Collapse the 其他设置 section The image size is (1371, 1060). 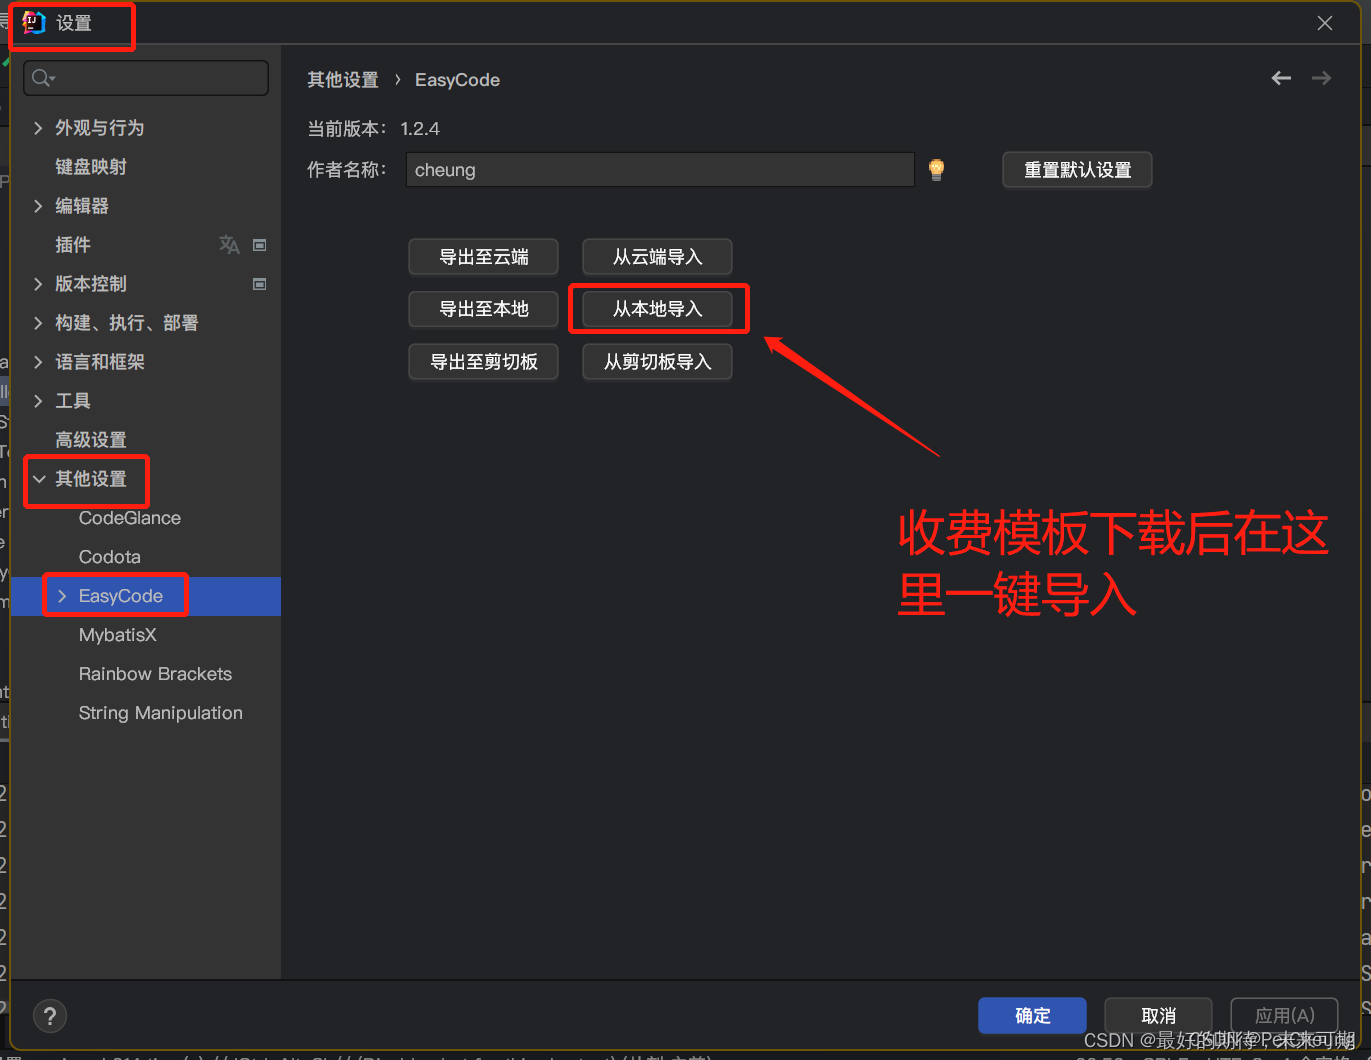38,479
